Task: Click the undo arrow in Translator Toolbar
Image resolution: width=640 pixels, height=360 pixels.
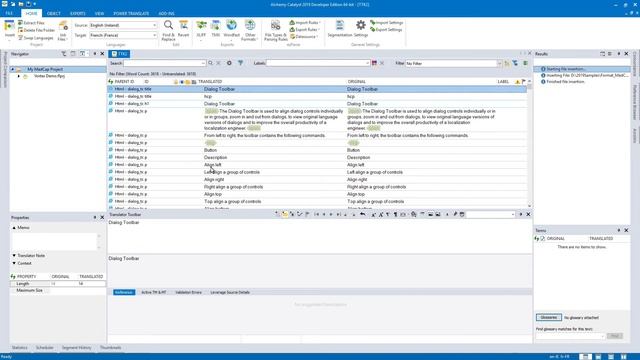Action: 362,214
